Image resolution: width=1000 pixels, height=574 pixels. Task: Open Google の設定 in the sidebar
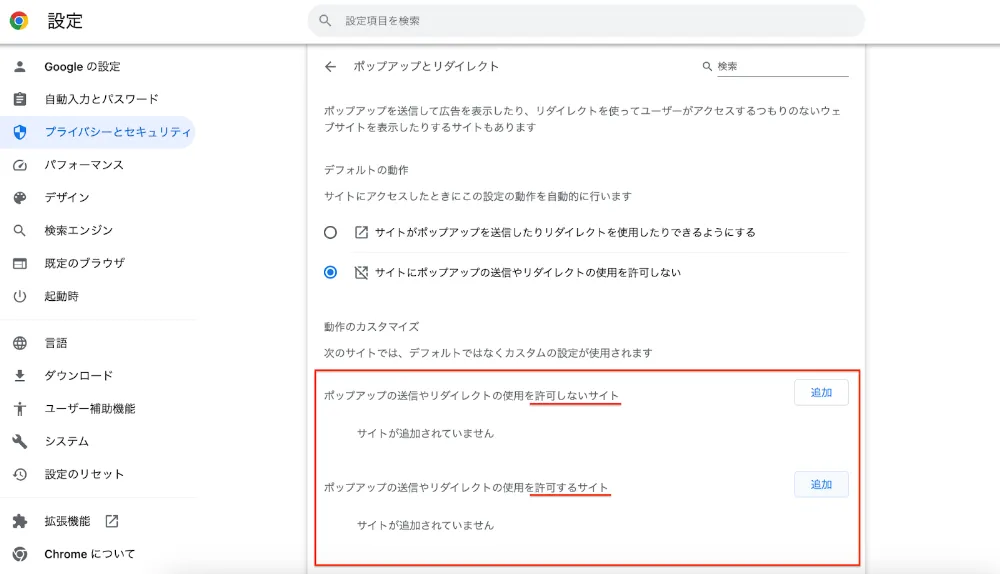82,66
